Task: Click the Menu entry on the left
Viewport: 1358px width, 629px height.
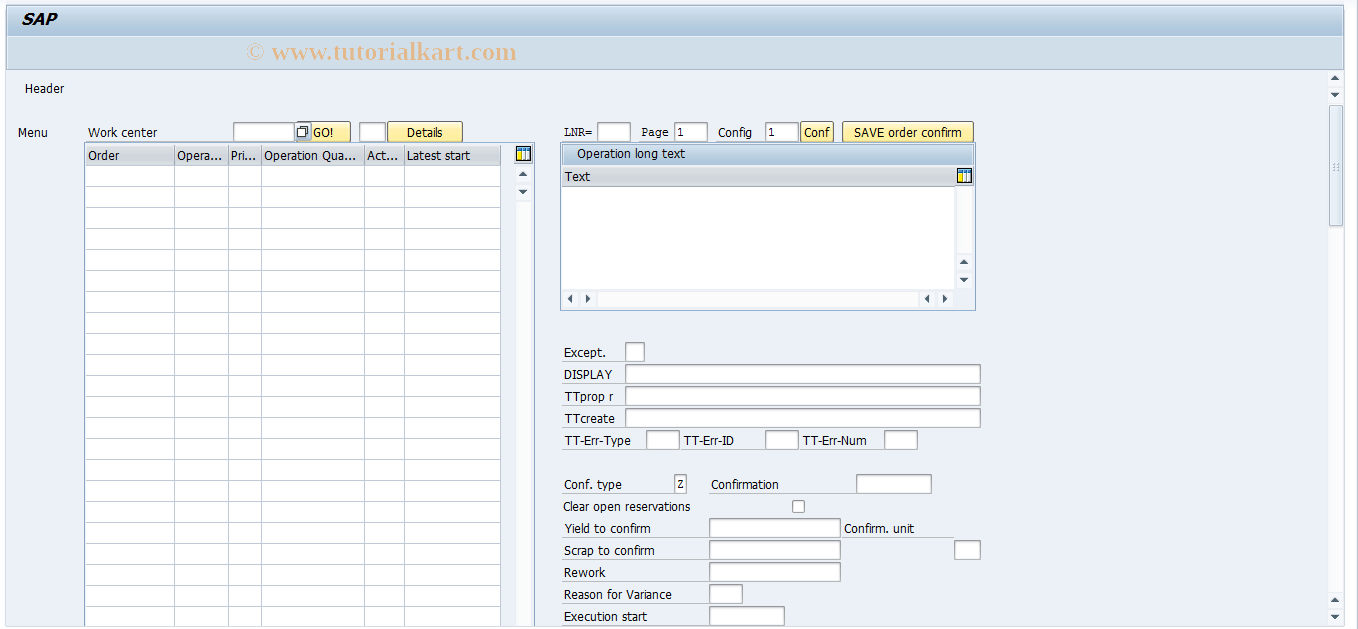Action: (33, 132)
